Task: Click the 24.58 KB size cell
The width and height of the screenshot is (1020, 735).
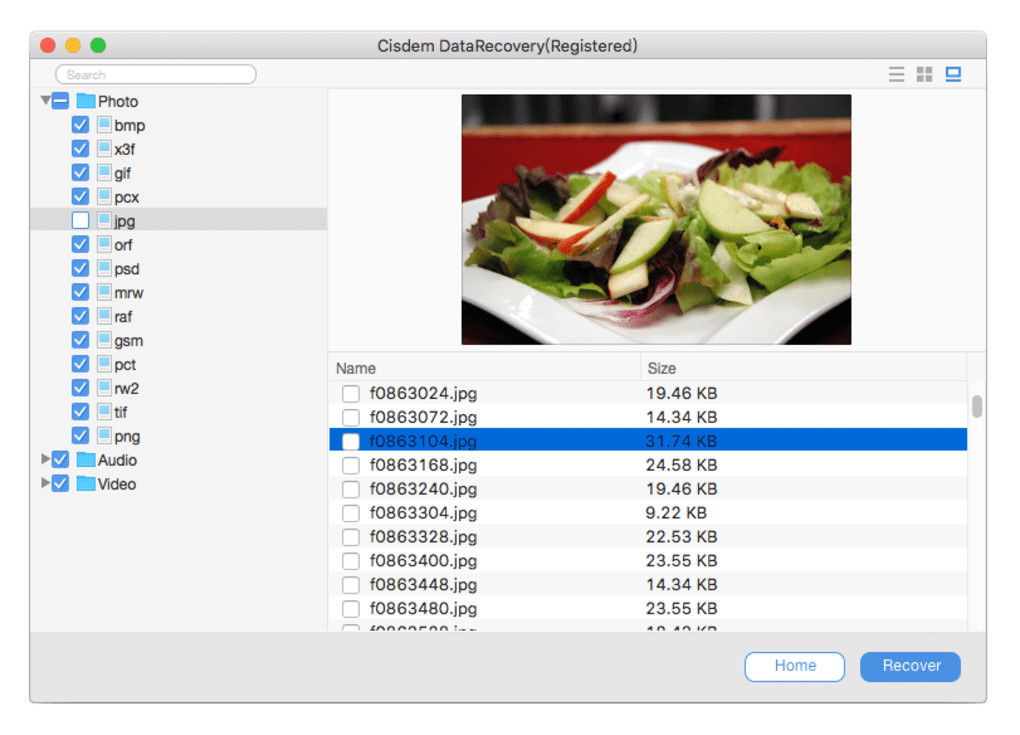Action: tap(681, 465)
